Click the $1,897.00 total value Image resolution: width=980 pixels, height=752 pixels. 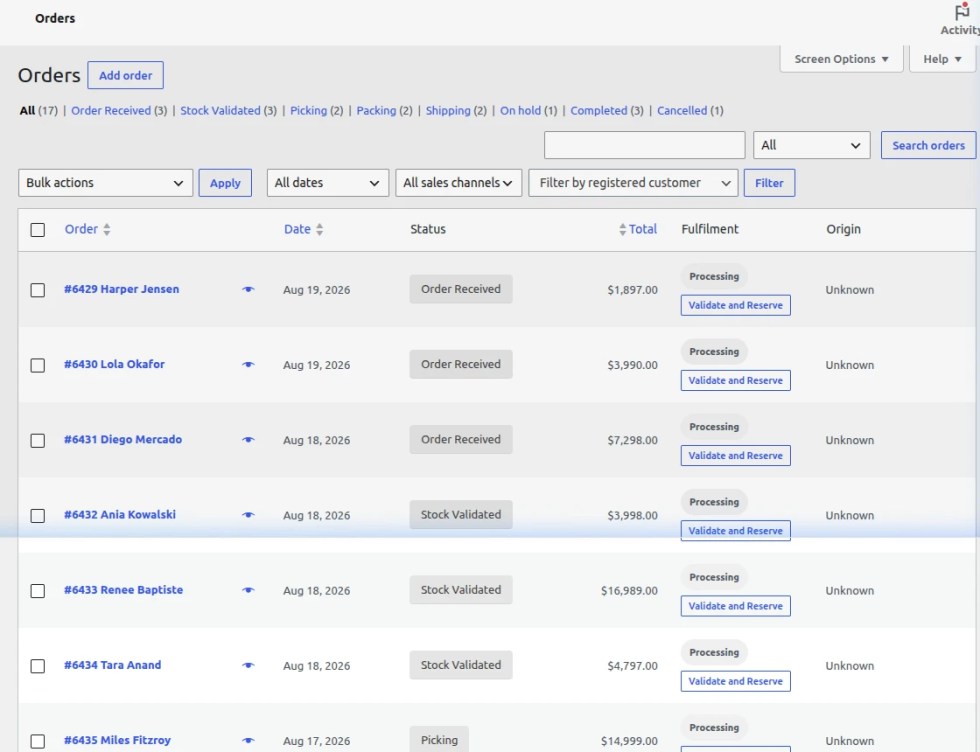tap(632, 290)
